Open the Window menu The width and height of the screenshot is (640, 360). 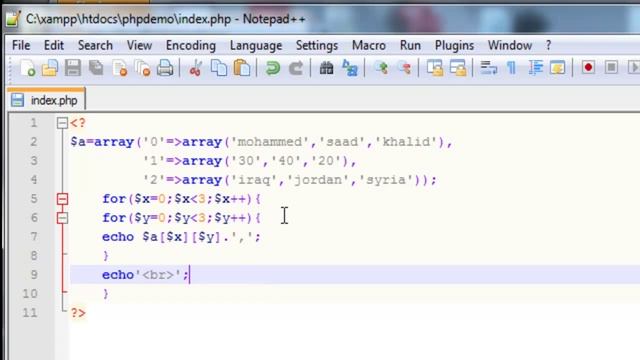(510, 45)
